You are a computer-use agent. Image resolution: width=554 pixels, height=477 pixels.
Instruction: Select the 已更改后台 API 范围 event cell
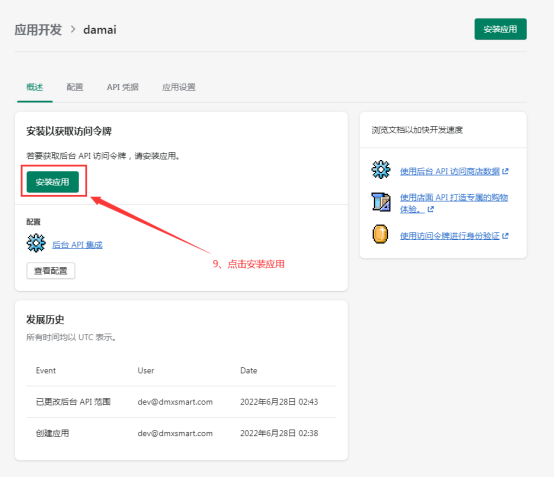pos(73,402)
